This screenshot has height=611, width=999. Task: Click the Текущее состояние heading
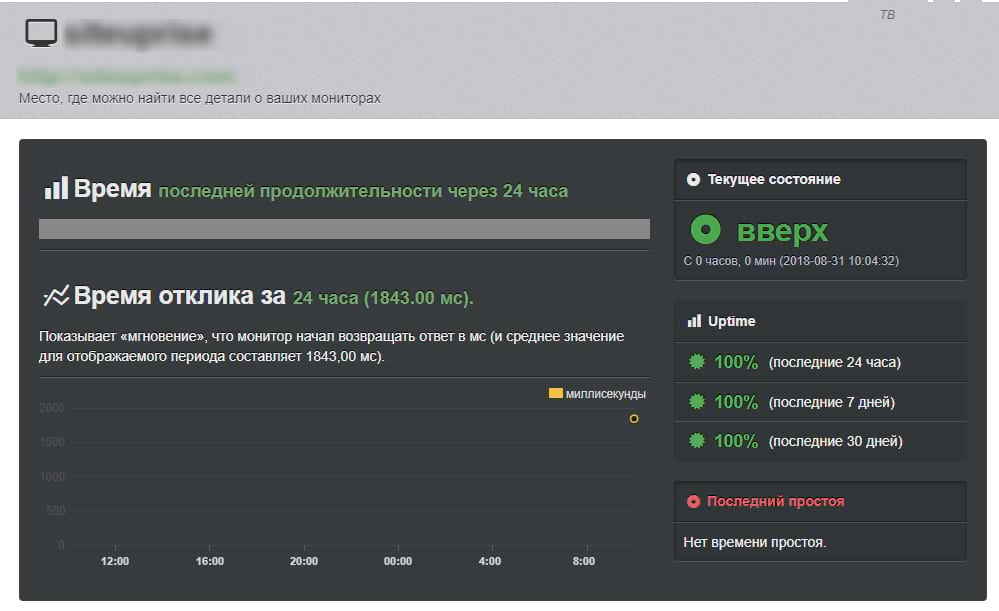(x=774, y=180)
